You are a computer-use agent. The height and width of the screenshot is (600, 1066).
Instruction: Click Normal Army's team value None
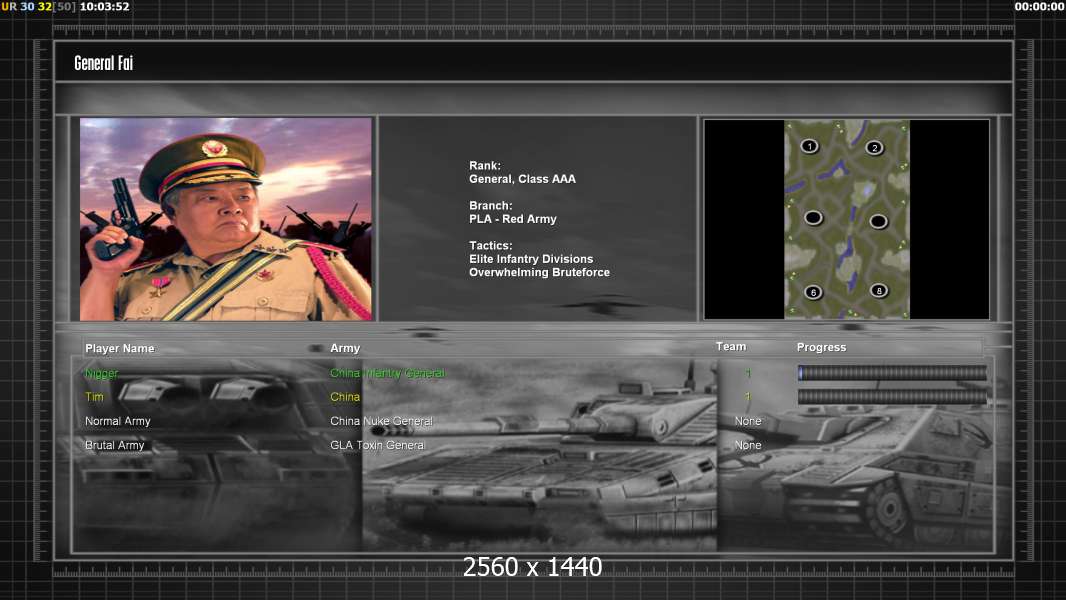(x=748, y=421)
